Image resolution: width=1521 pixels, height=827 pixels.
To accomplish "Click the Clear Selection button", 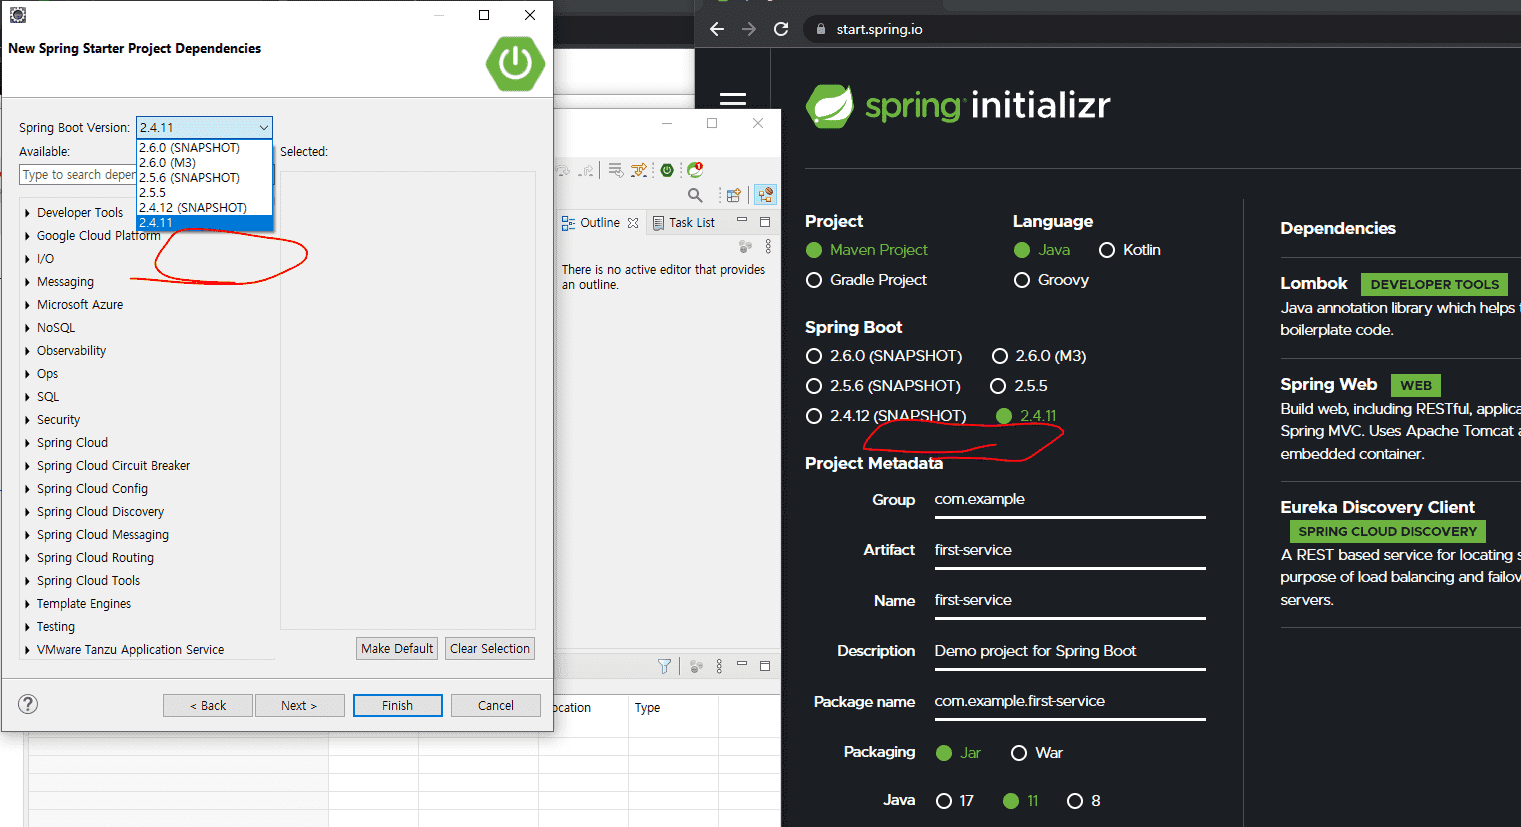I will click(490, 648).
